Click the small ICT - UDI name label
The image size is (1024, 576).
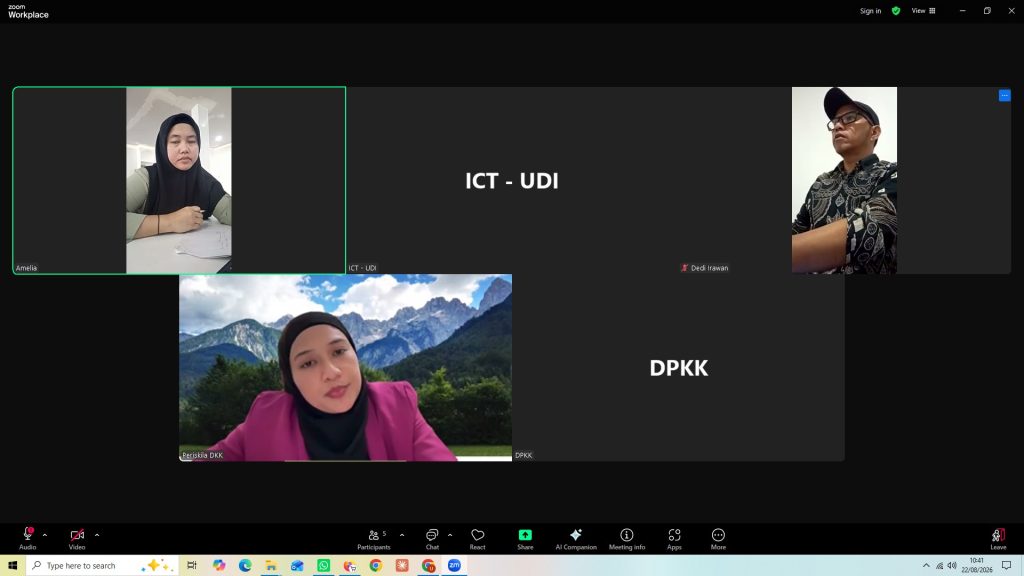pos(362,268)
